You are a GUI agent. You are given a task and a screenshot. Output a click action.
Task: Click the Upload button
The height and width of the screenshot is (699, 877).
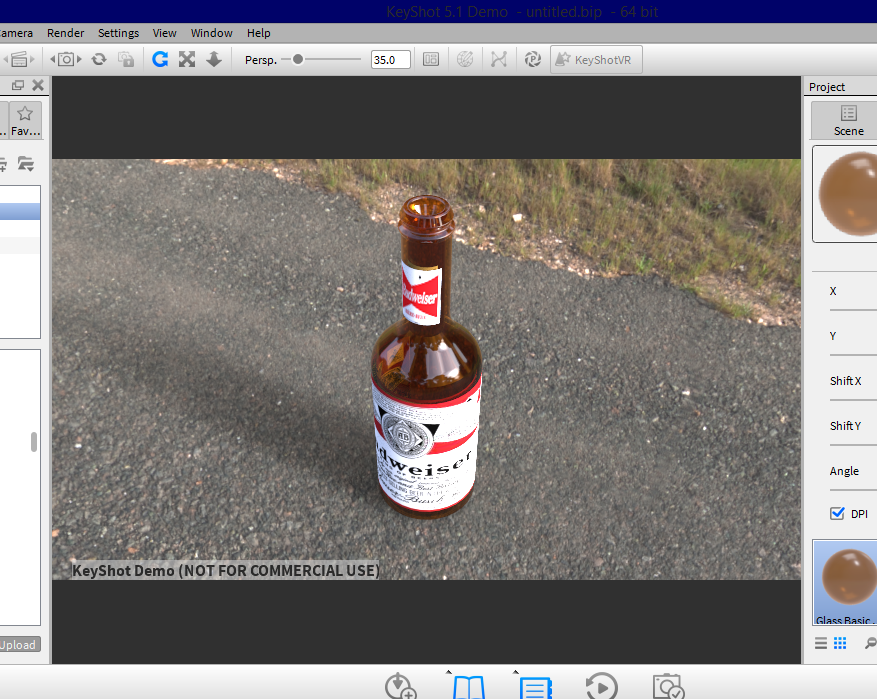point(20,645)
